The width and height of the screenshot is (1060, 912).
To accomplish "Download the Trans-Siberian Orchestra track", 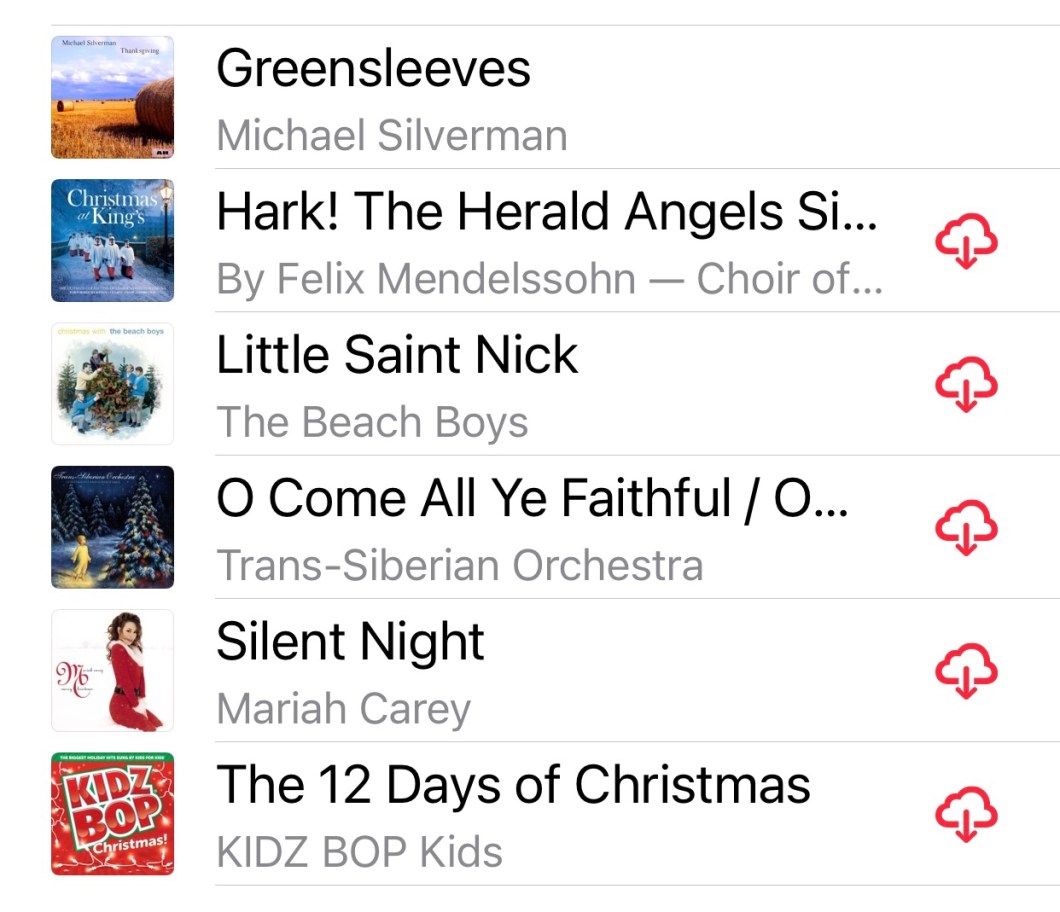I will point(966,528).
